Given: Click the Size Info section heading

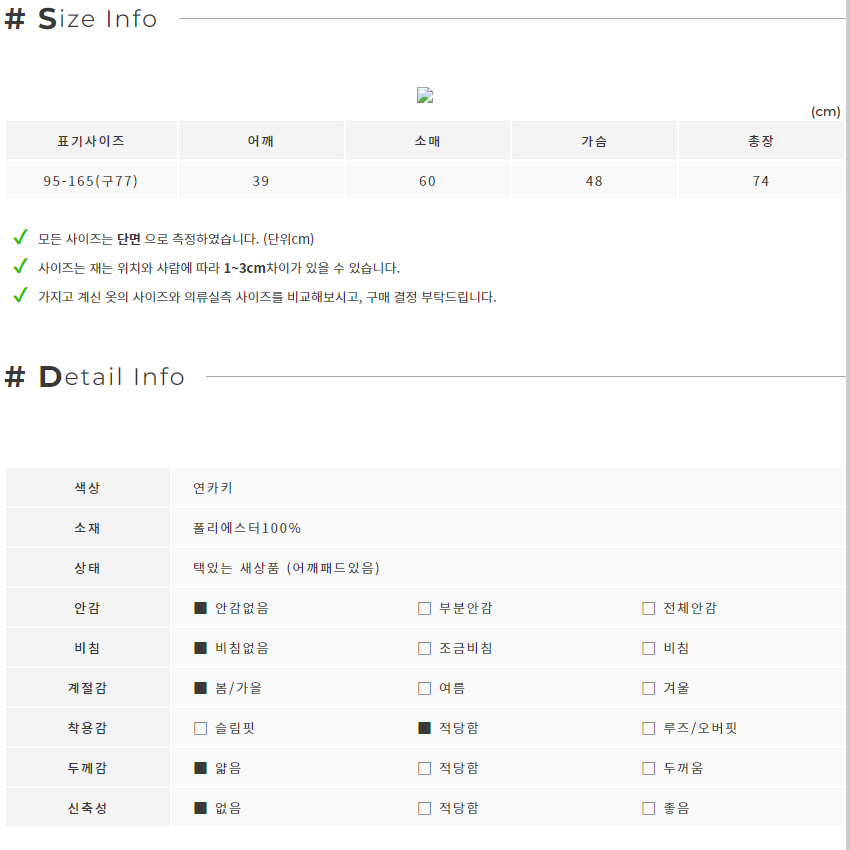Looking at the screenshot, I should click(81, 18).
